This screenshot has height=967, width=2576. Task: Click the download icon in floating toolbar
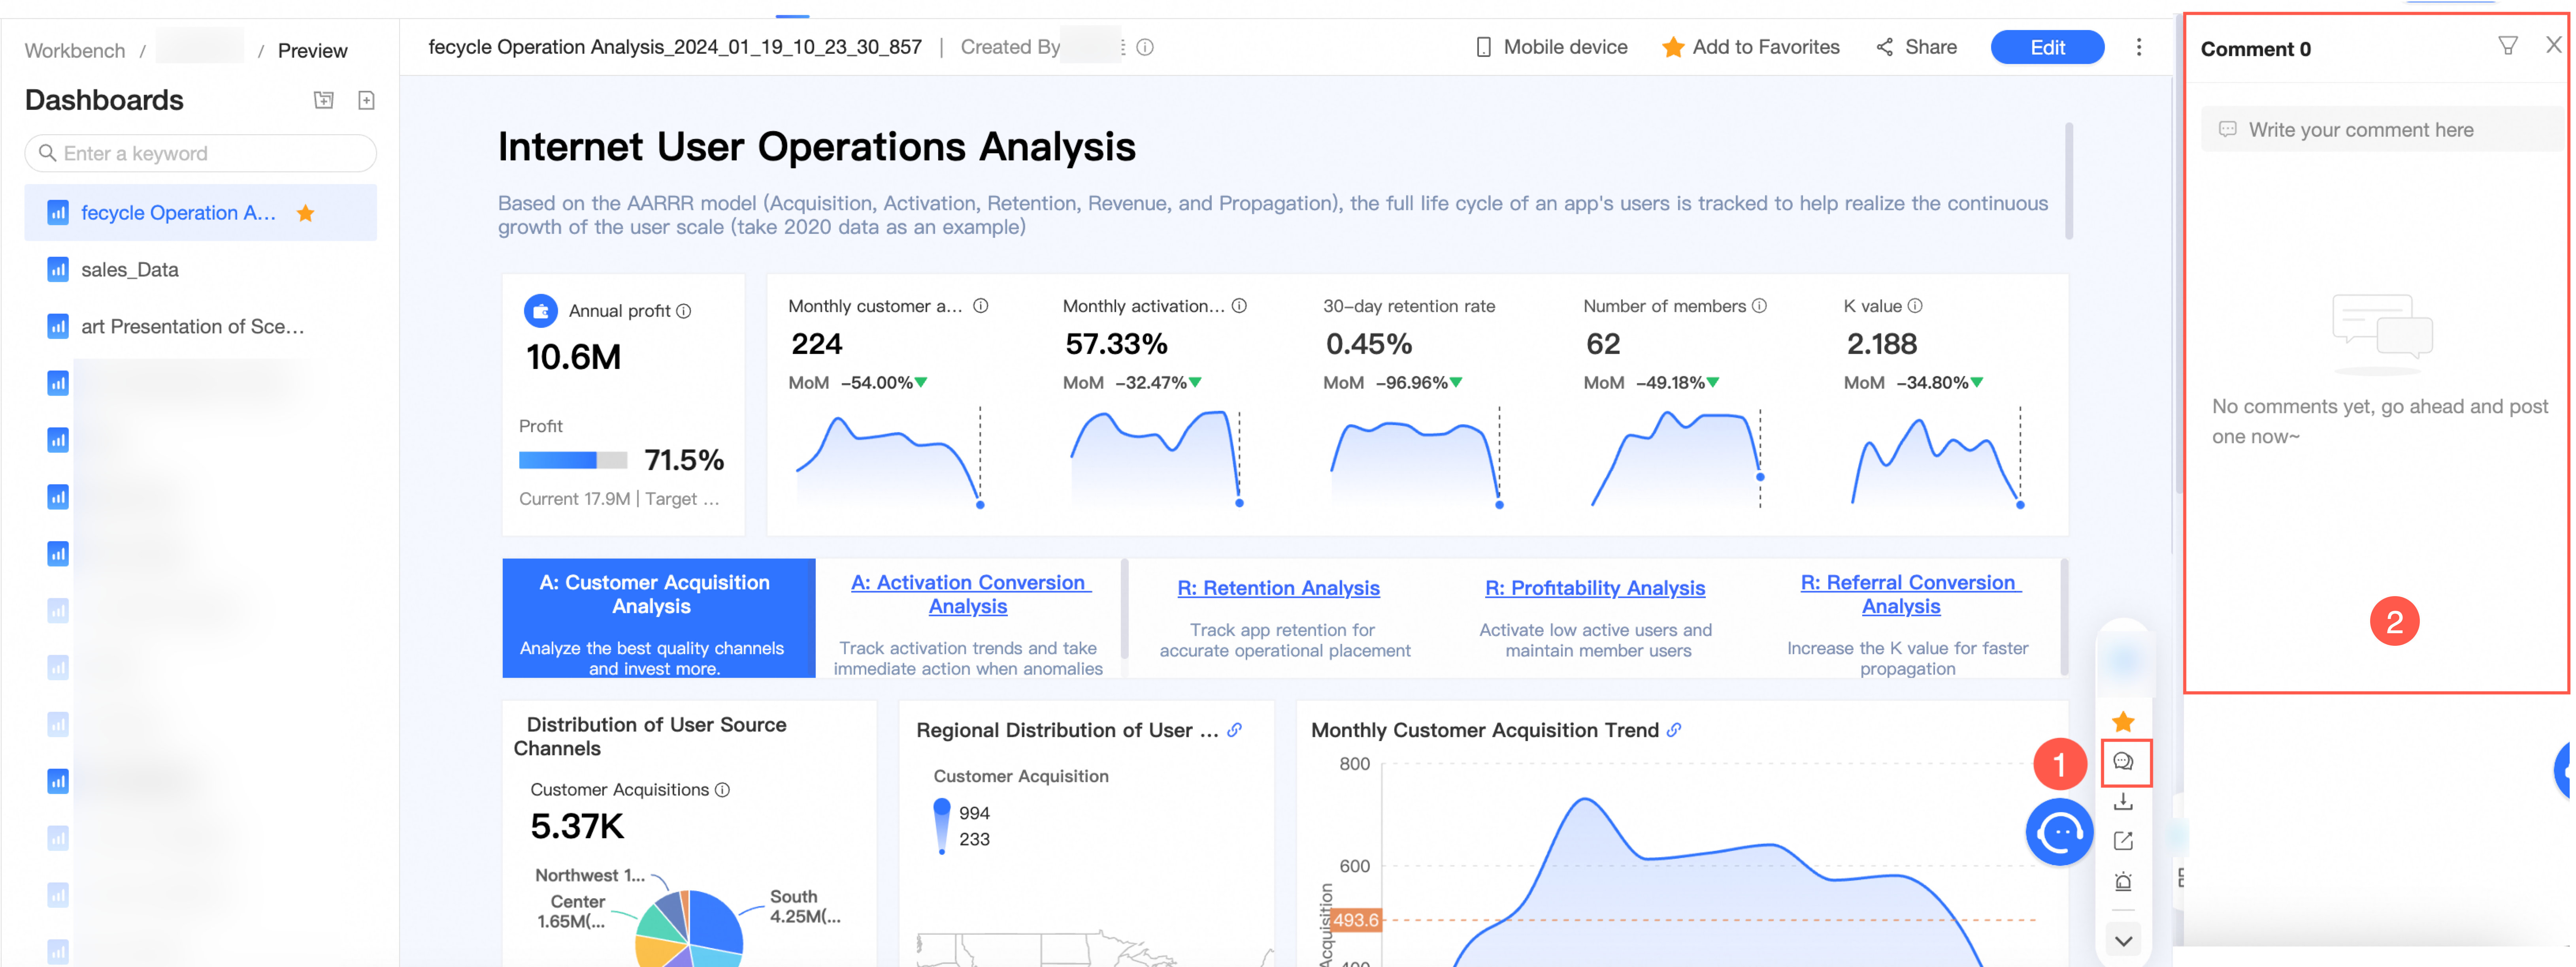[x=2123, y=801]
